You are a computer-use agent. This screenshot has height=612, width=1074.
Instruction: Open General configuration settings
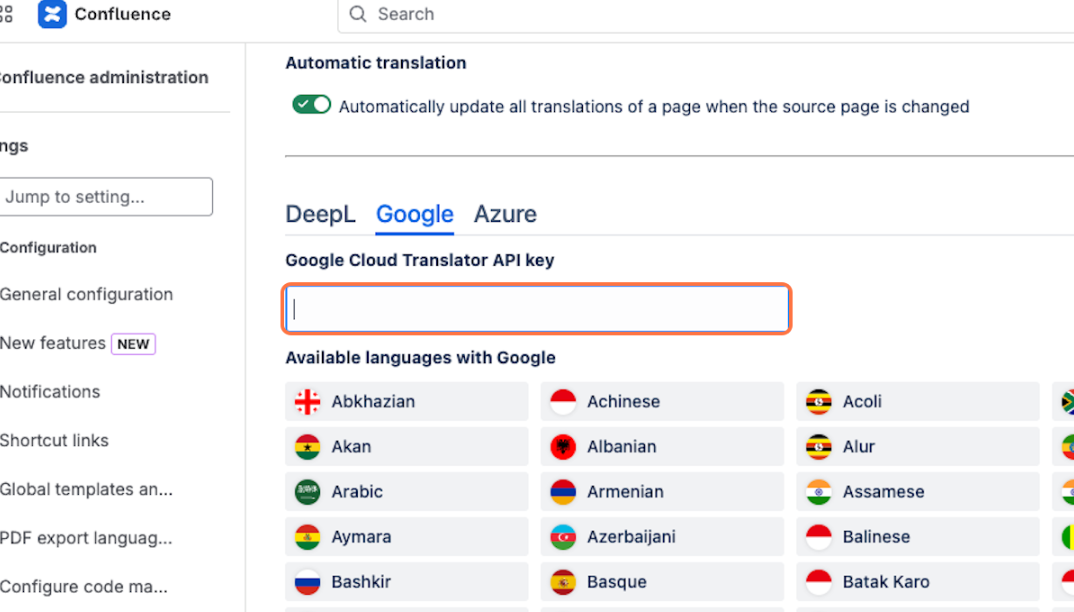coord(86,295)
